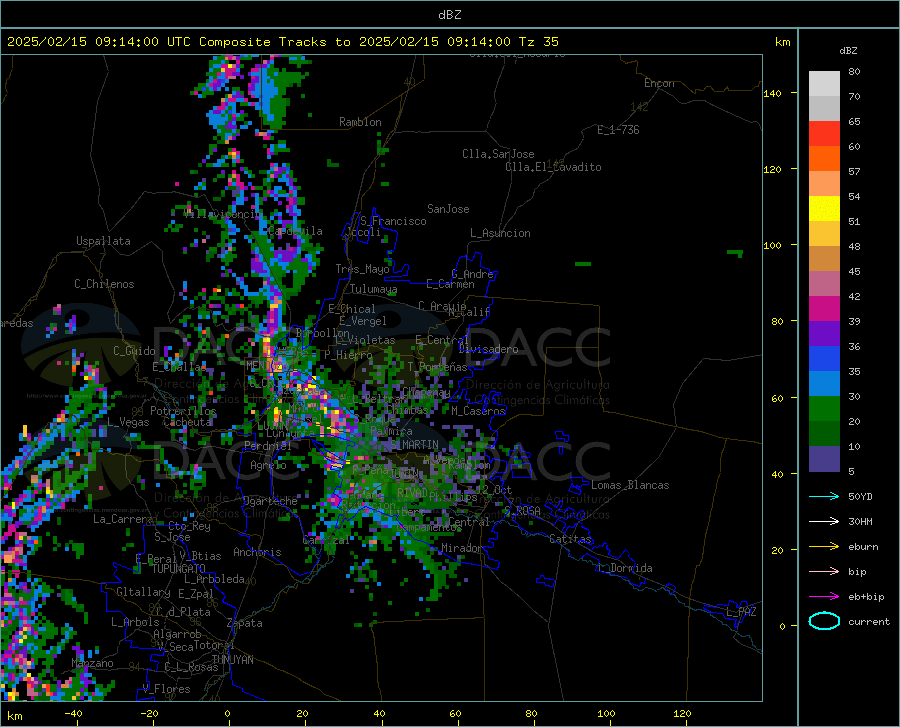This screenshot has height=727, width=900.
Task: Click the 'L_Dormida' place label
Action: click(x=625, y=568)
